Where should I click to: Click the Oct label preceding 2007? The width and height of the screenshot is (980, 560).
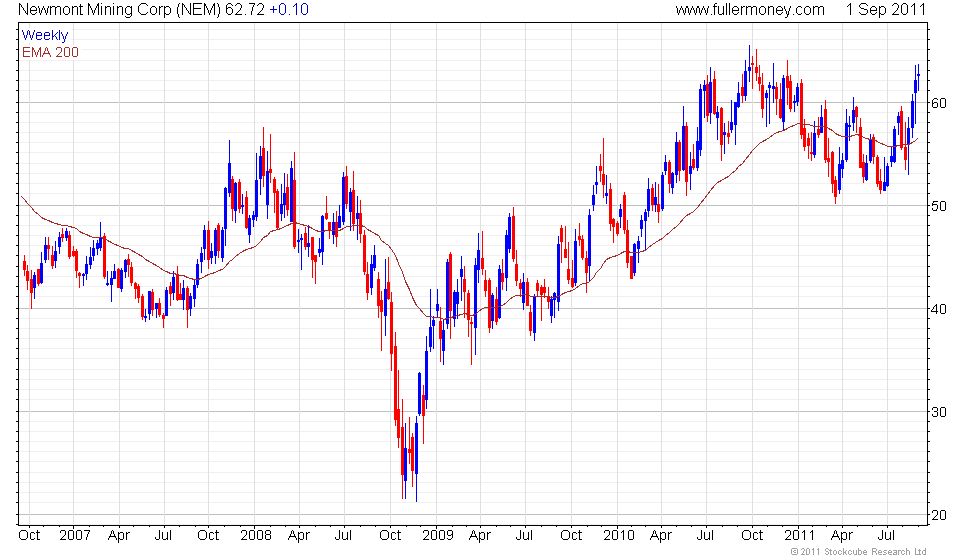coord(29,536)
